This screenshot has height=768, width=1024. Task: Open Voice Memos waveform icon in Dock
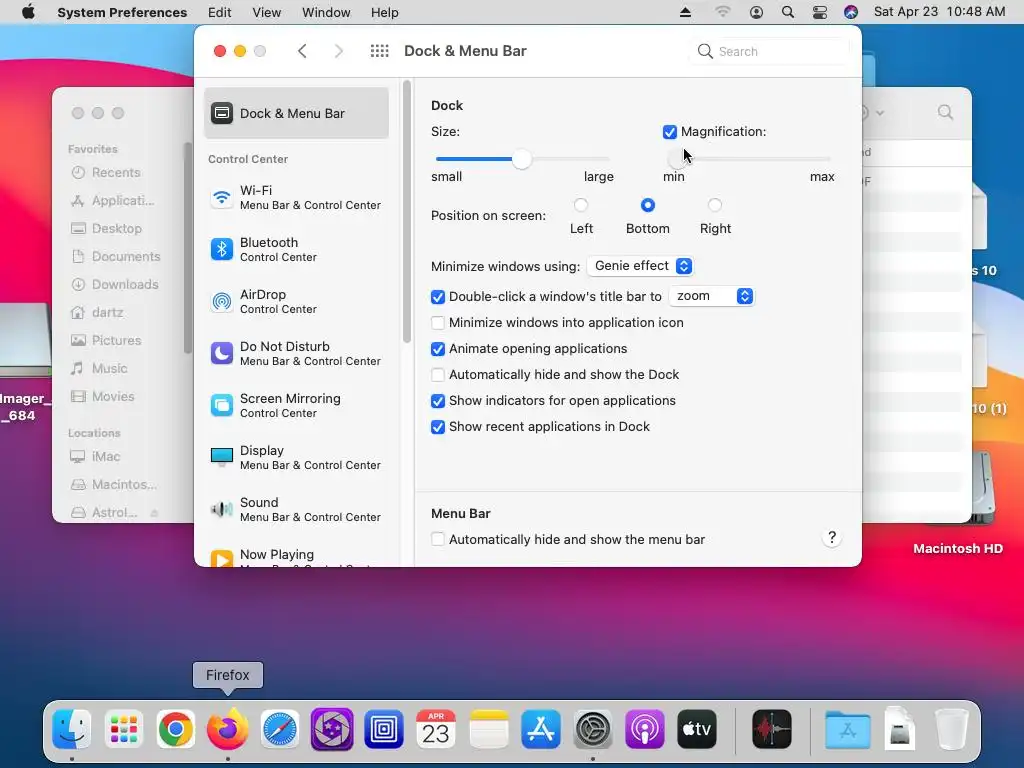(x=772, y=729)
